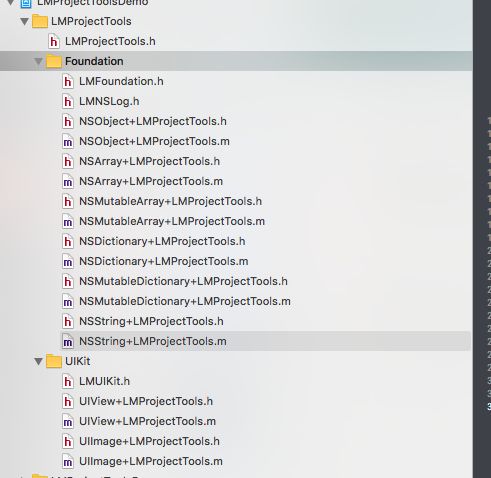Image resolution: width=491 pixels, height=478 pixels.
Task: Select NSMutableArray+LMProjectTools.h file name
Action: (170, 201)
